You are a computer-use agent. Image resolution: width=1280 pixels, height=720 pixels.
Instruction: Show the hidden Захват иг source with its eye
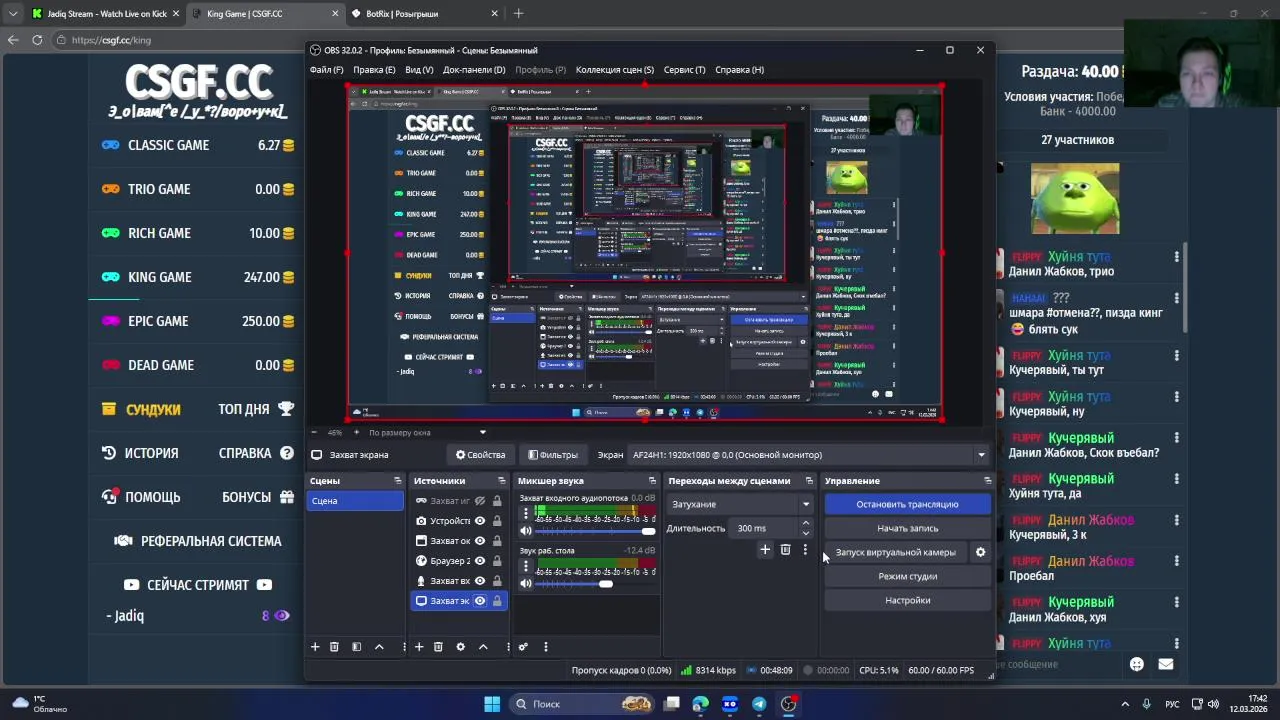pos(480,501)
